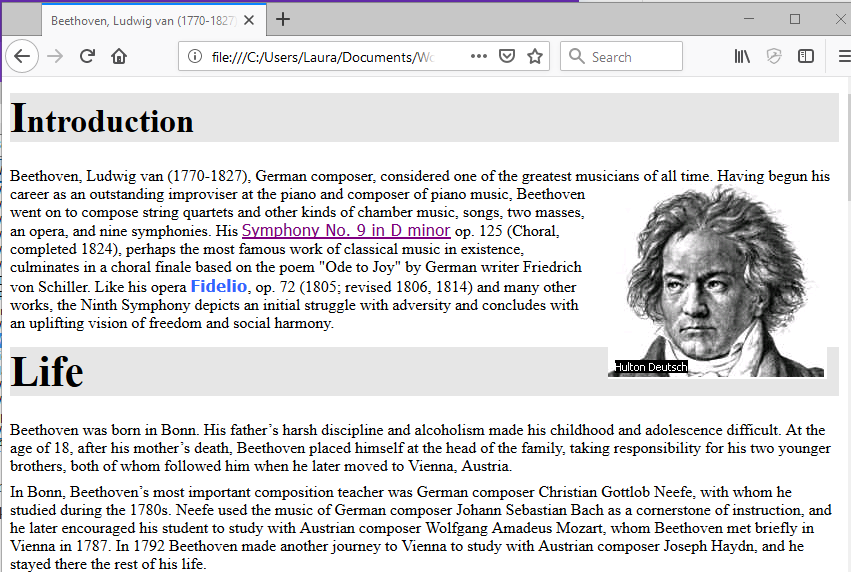Click the shield extension icon
Viewport: 851px width, 572px height.
point(774,56)
